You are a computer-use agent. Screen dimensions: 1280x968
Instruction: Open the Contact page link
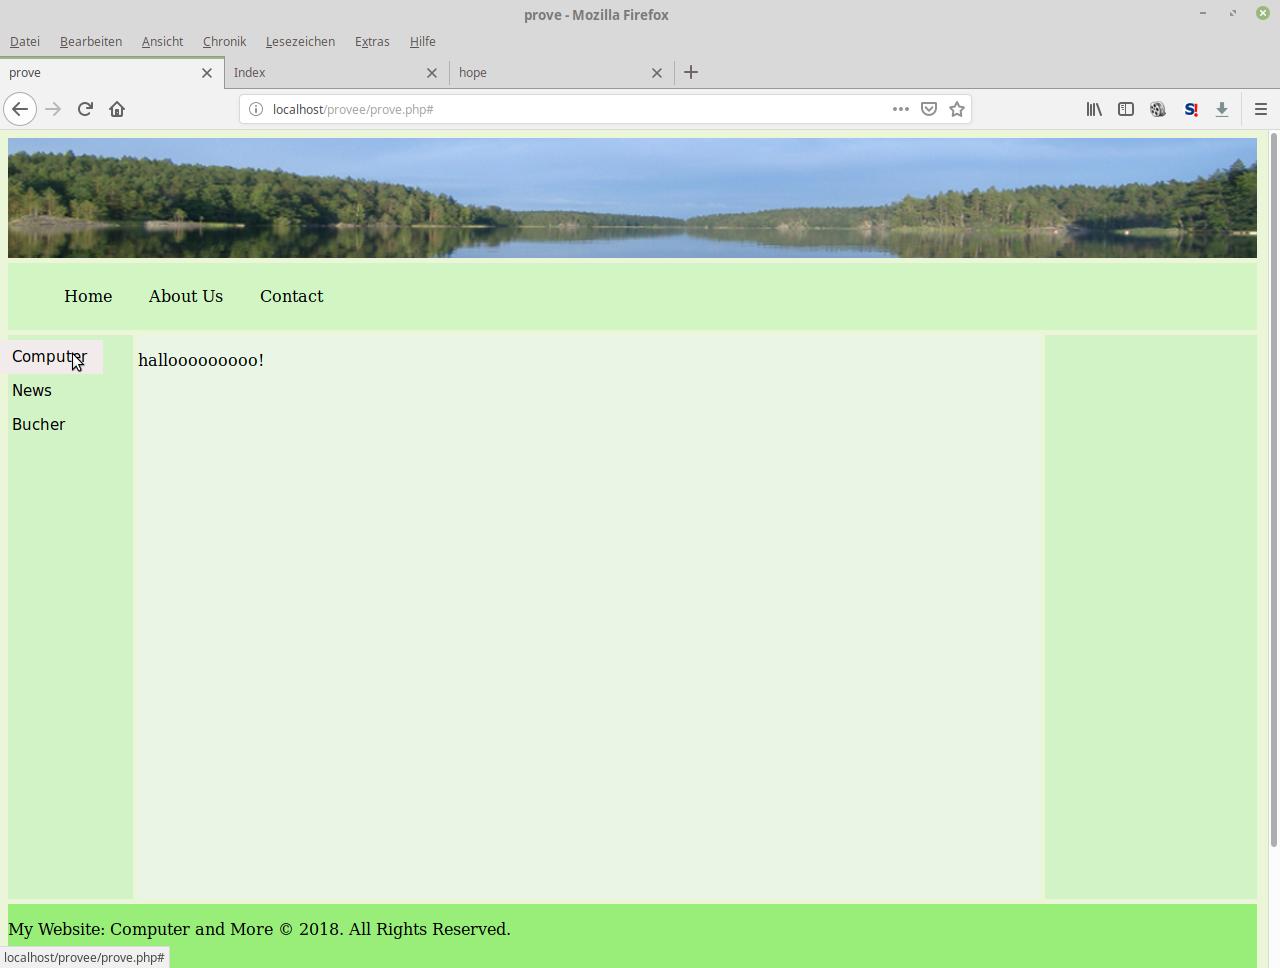(x=291, y=296)
